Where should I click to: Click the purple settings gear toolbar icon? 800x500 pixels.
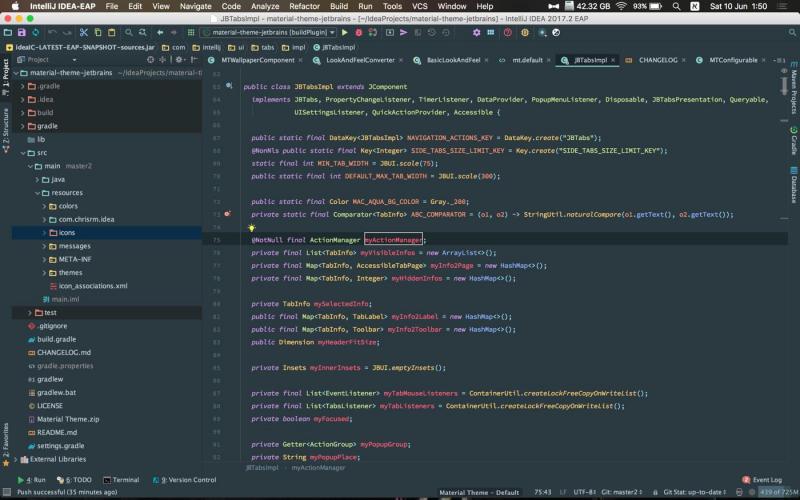[476, 32]
